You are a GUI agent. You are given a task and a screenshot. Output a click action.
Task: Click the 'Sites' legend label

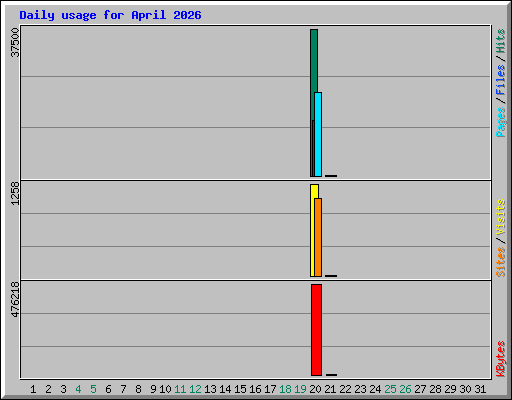(x=500, y=262)
